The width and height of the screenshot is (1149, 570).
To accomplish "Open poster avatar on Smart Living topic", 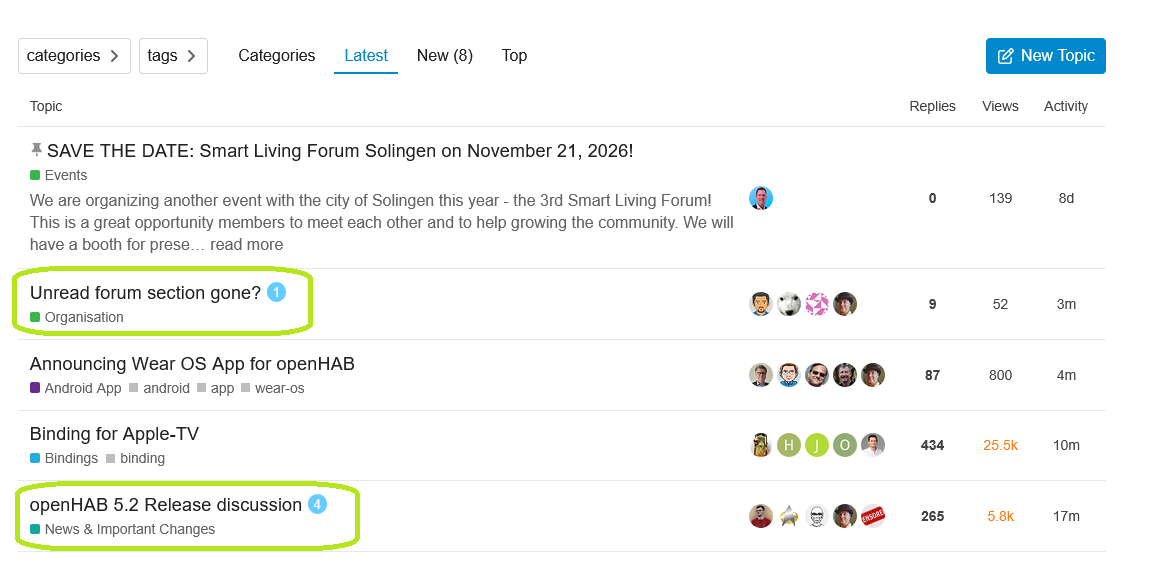I will click(761, 198).
